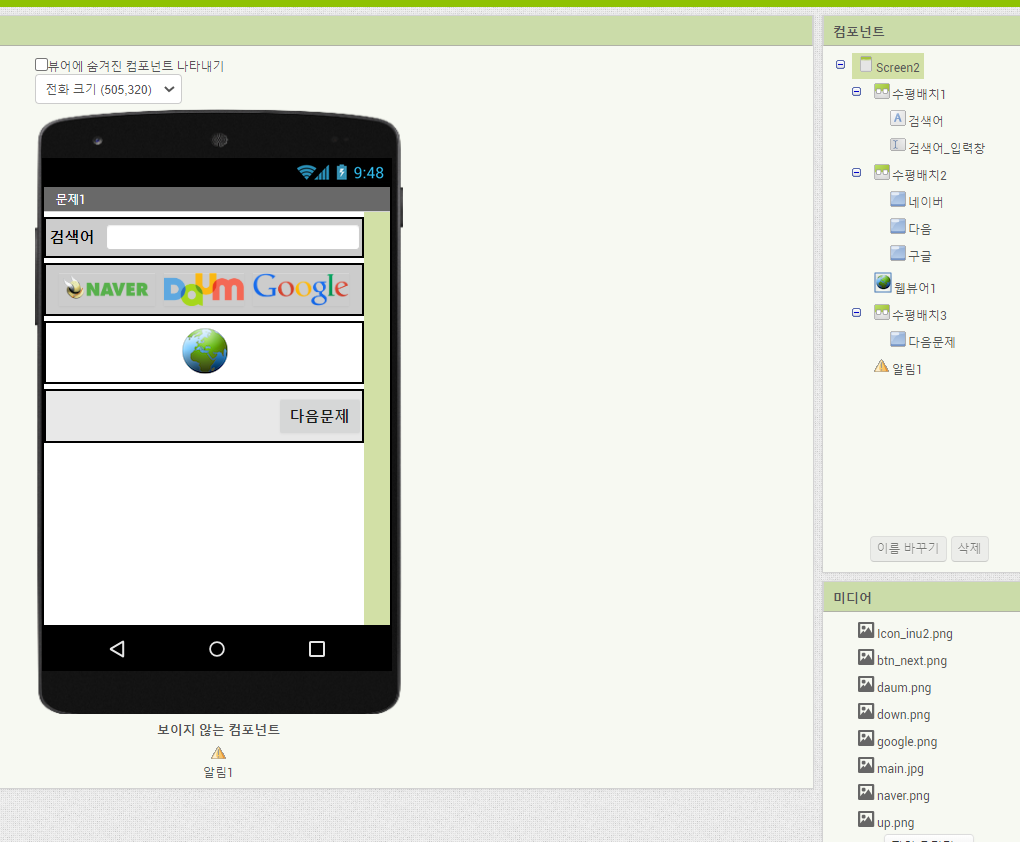
Task: Select the 다음문제 tree item label
Action: 932,342
